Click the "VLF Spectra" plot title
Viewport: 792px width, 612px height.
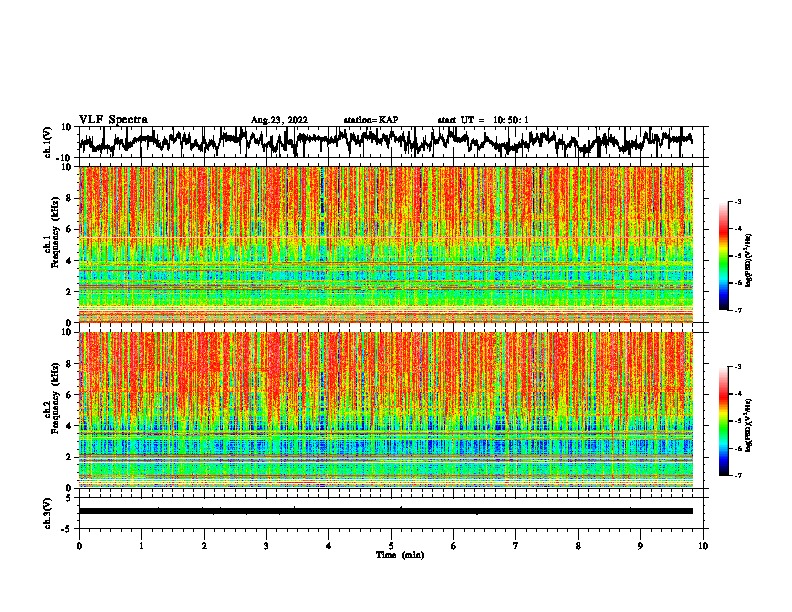pyautogui.click(x=113, y=119)
